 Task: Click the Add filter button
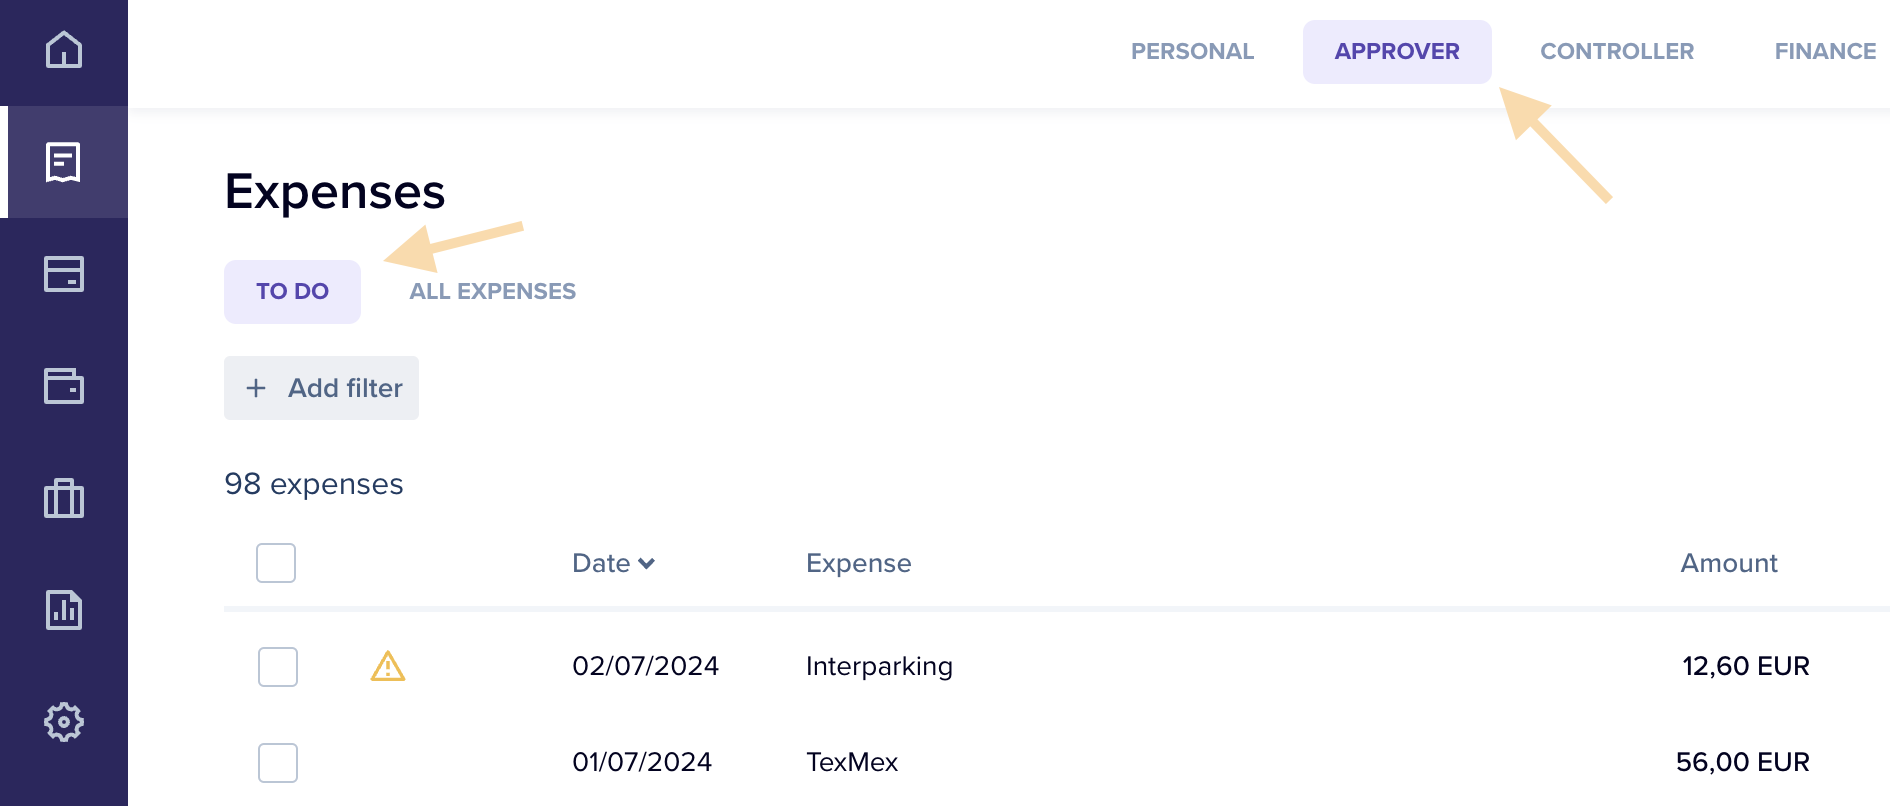point(321,388)
